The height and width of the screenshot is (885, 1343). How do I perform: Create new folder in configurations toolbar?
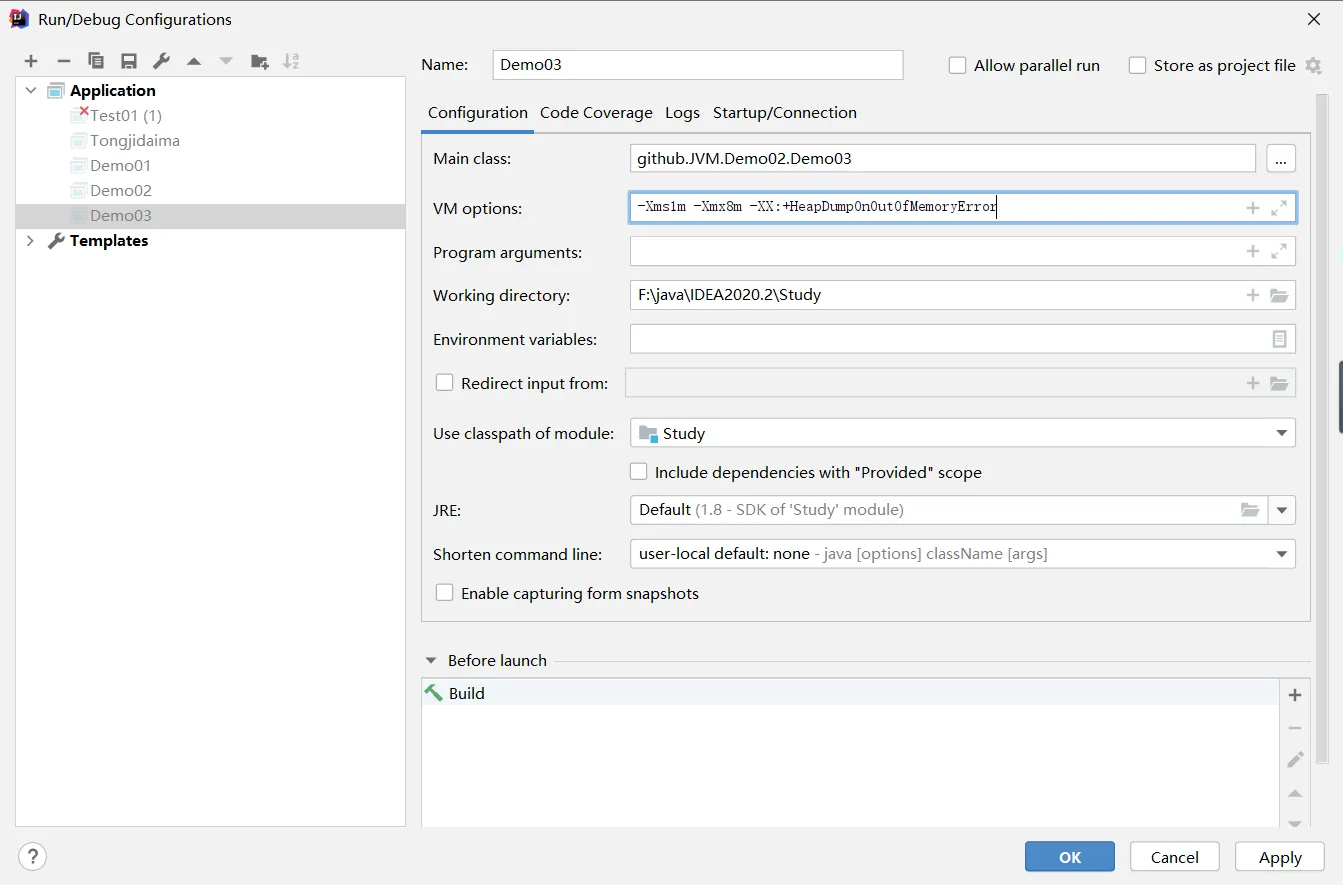tap(259, 61)
